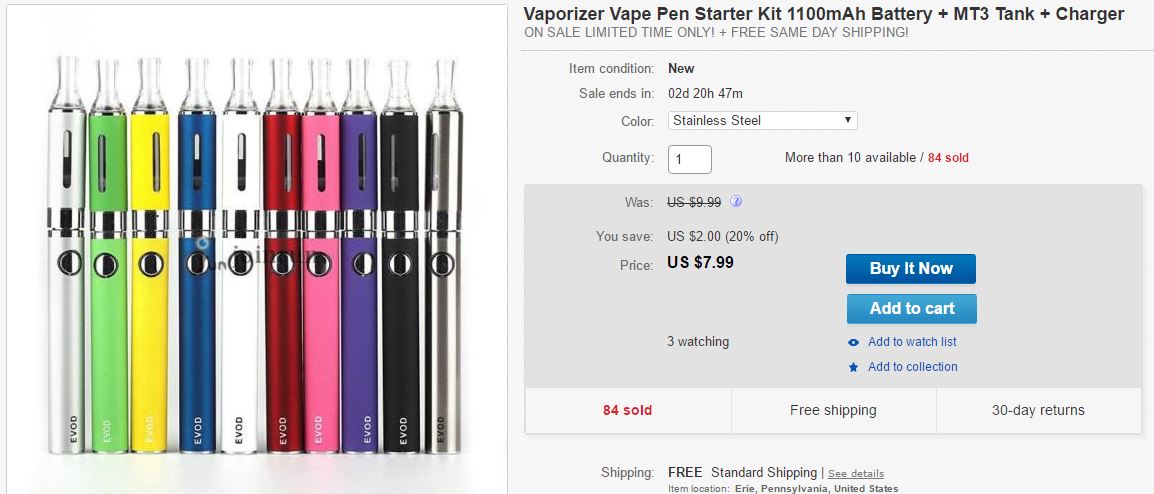
Task: Click the star icon beside Add to collection
Action: coord(853,367)
